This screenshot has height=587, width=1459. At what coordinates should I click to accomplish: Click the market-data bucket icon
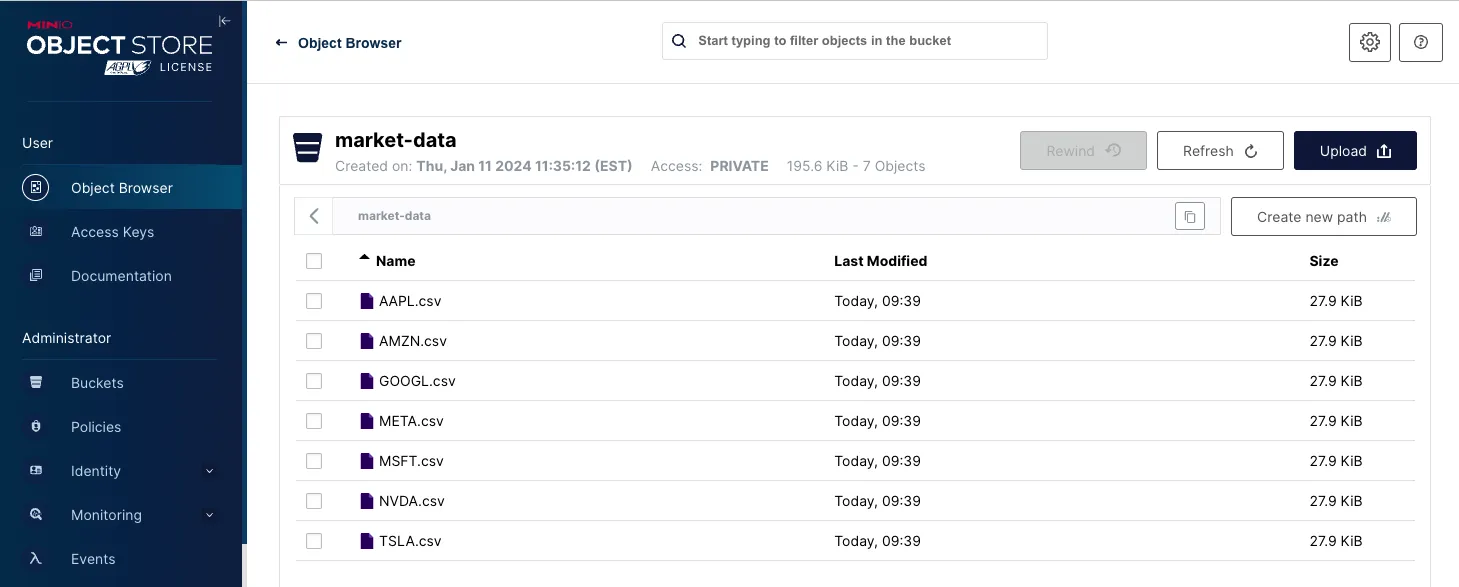click(307, 148)
